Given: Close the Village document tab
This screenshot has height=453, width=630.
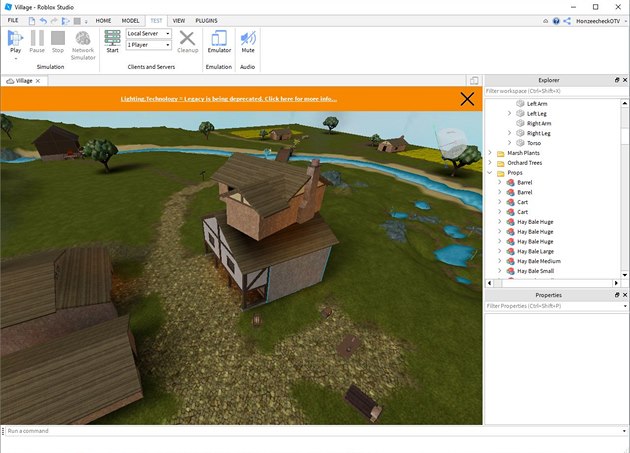Looking at the screenshot, I should [x=38, y=81].
